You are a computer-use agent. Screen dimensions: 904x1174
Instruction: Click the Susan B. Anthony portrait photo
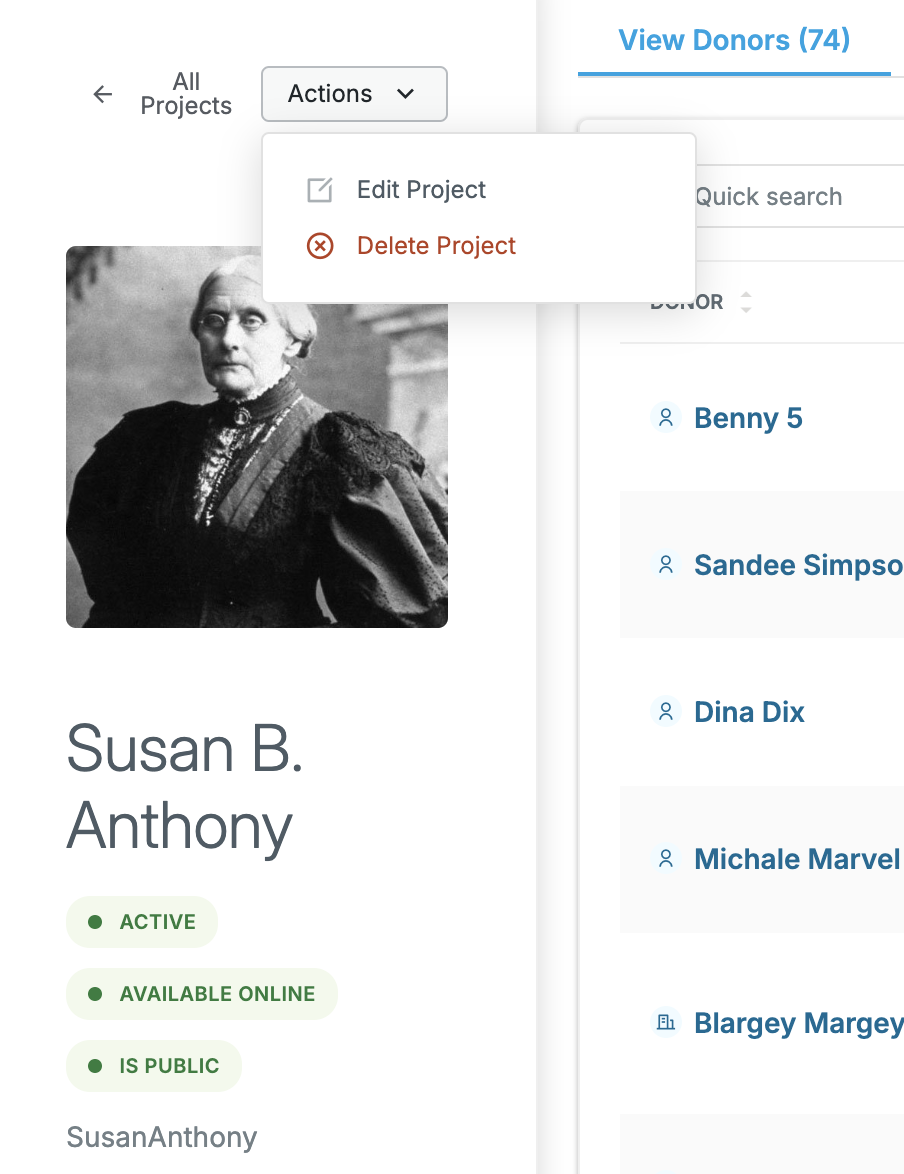[x=257, y=437]
